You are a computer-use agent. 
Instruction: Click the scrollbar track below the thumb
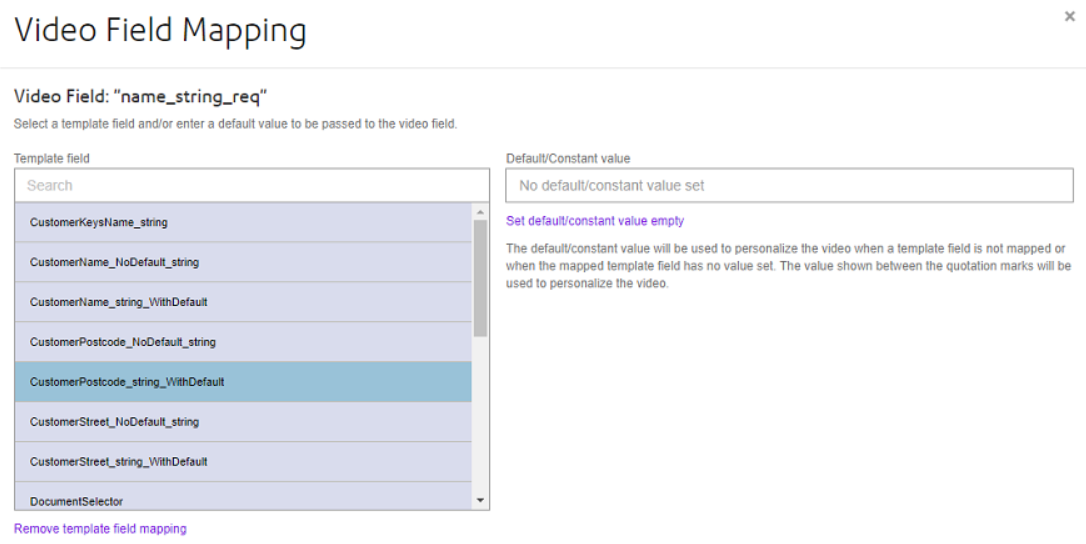coord(481,416)
